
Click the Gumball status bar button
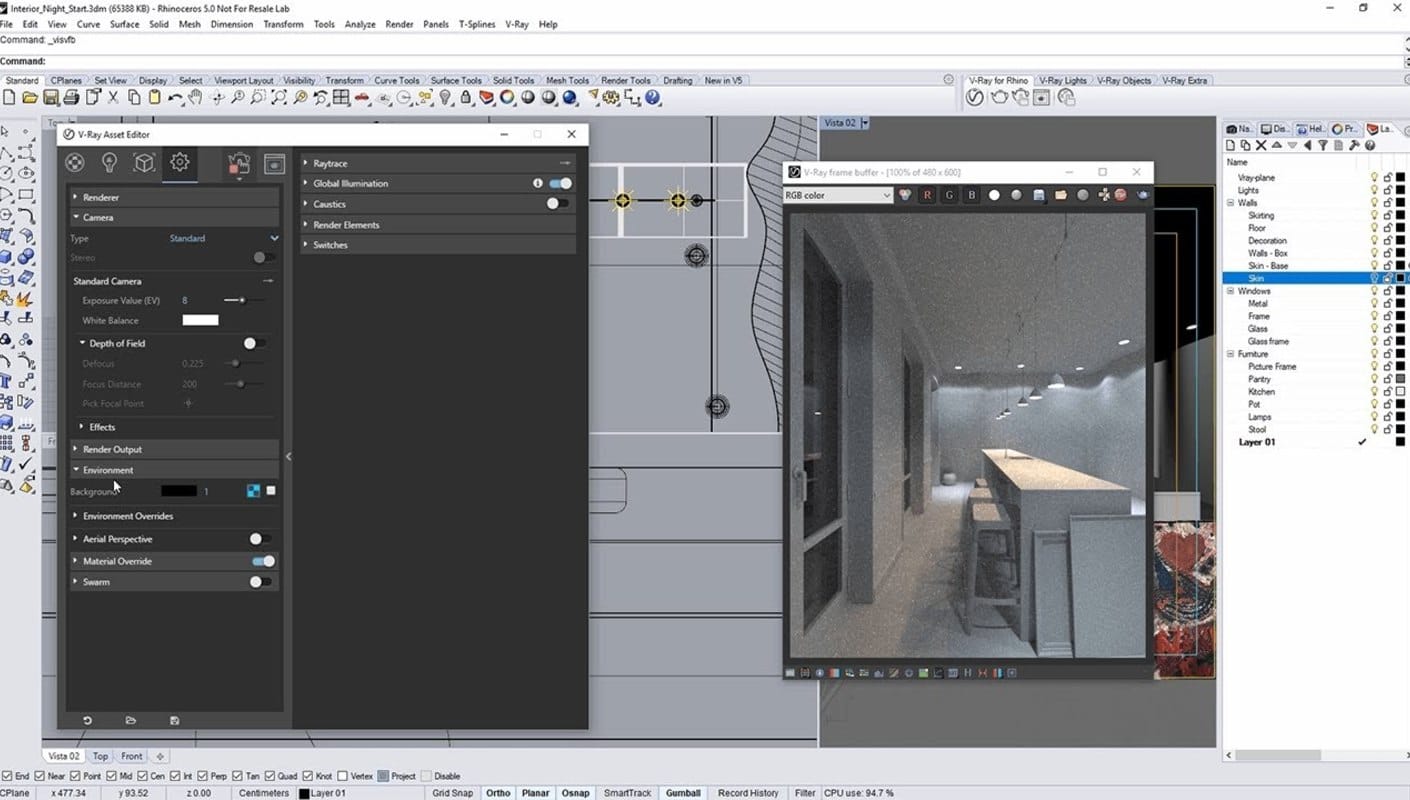pos(683,793)
